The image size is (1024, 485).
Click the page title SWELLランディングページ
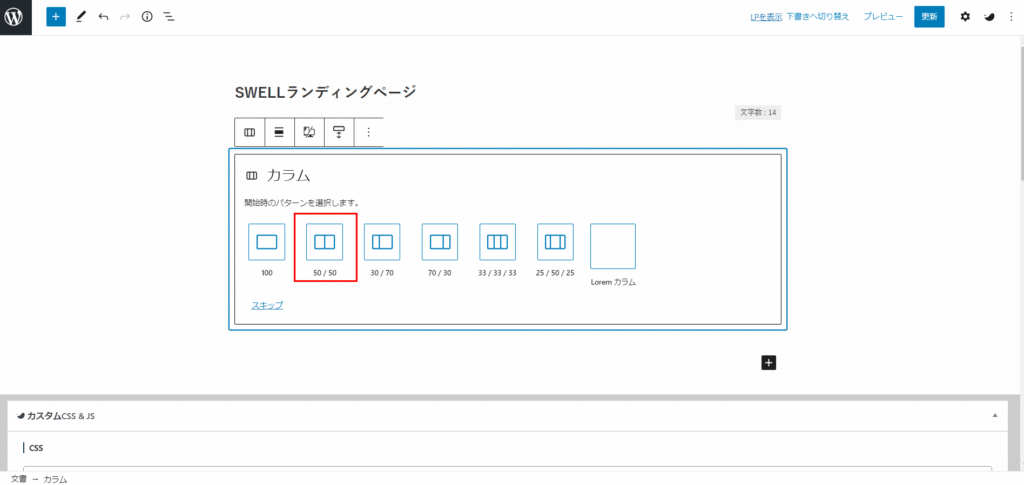click(x=325, y=93)
